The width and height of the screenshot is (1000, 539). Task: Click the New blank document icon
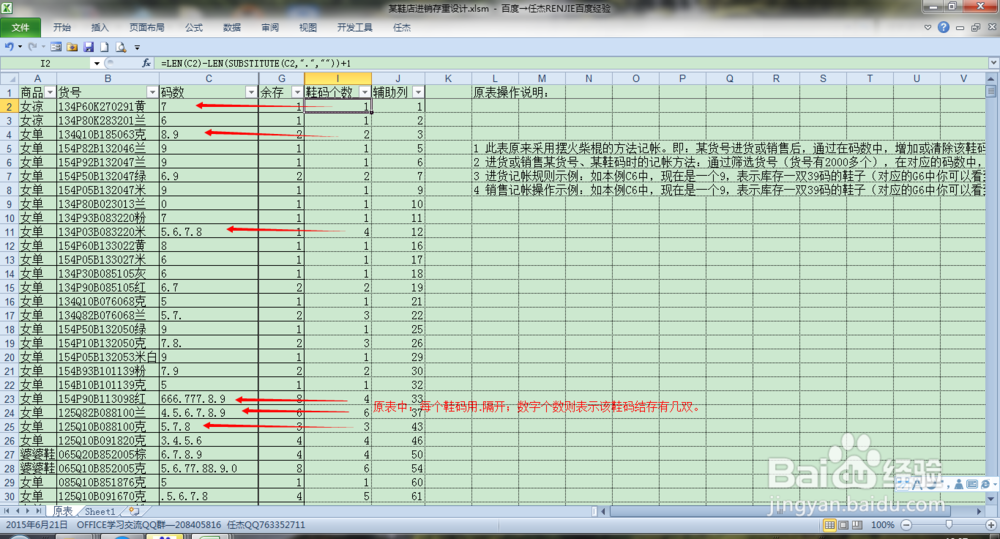104,47
